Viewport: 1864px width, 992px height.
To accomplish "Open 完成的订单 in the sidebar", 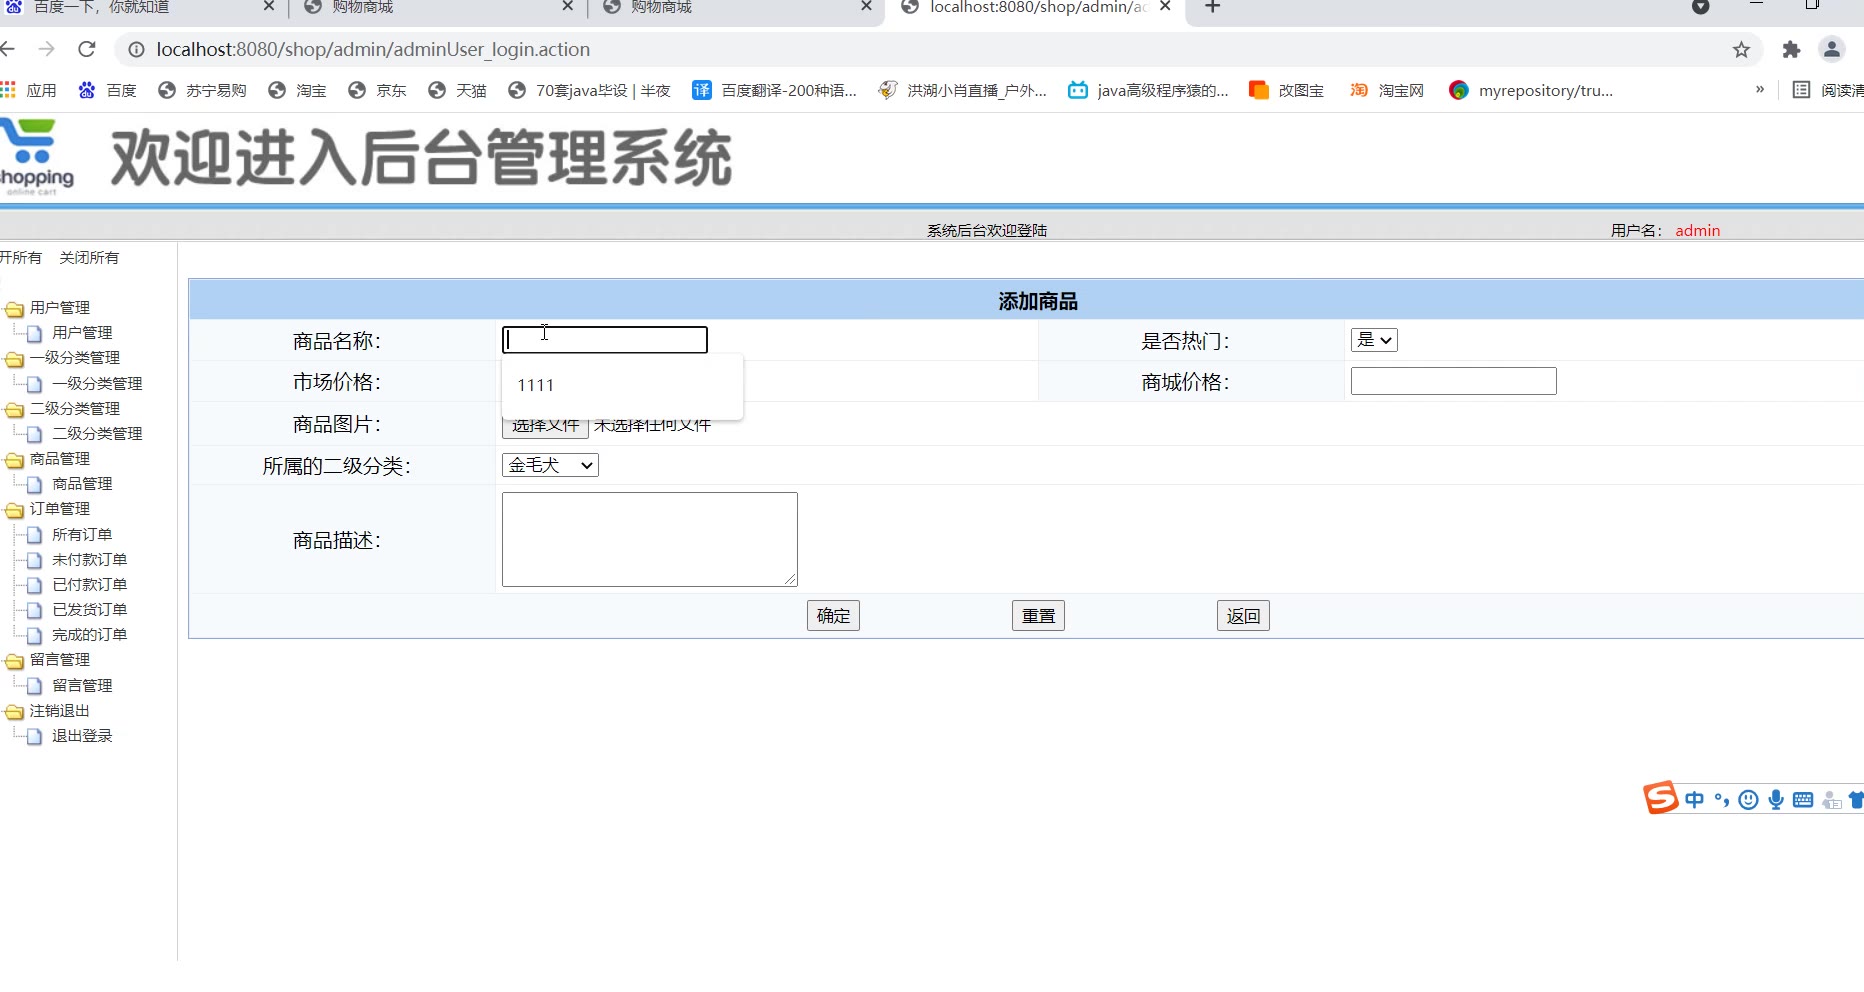I will coord(89,635).
